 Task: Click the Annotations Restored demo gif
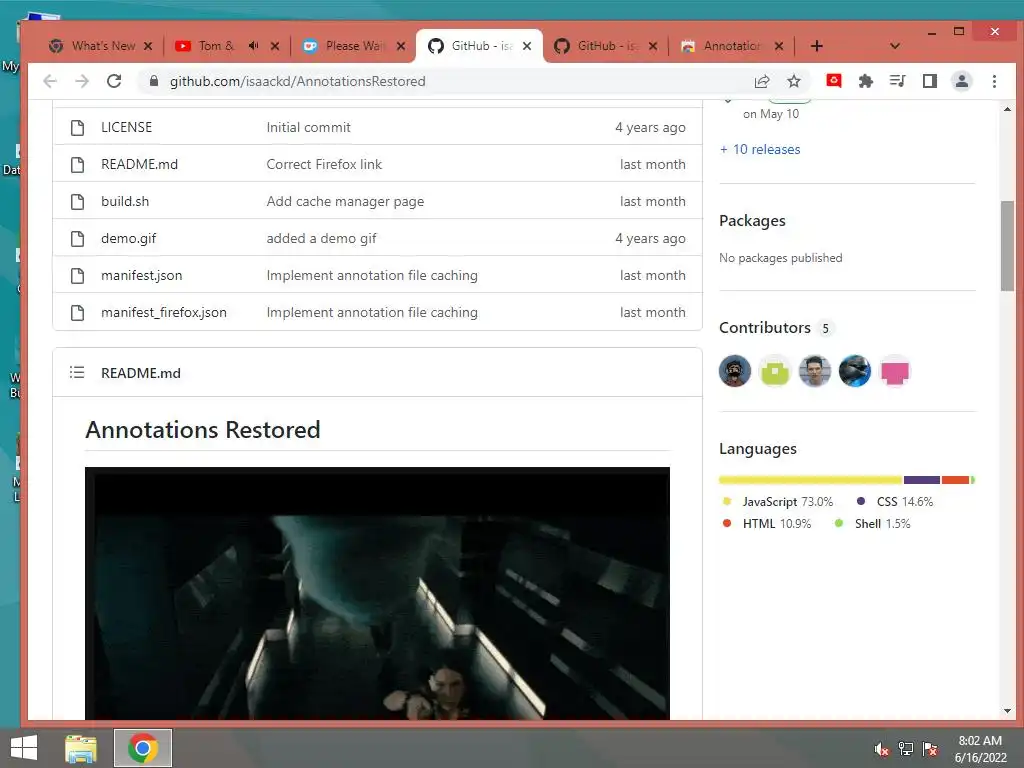coord(377,593)
